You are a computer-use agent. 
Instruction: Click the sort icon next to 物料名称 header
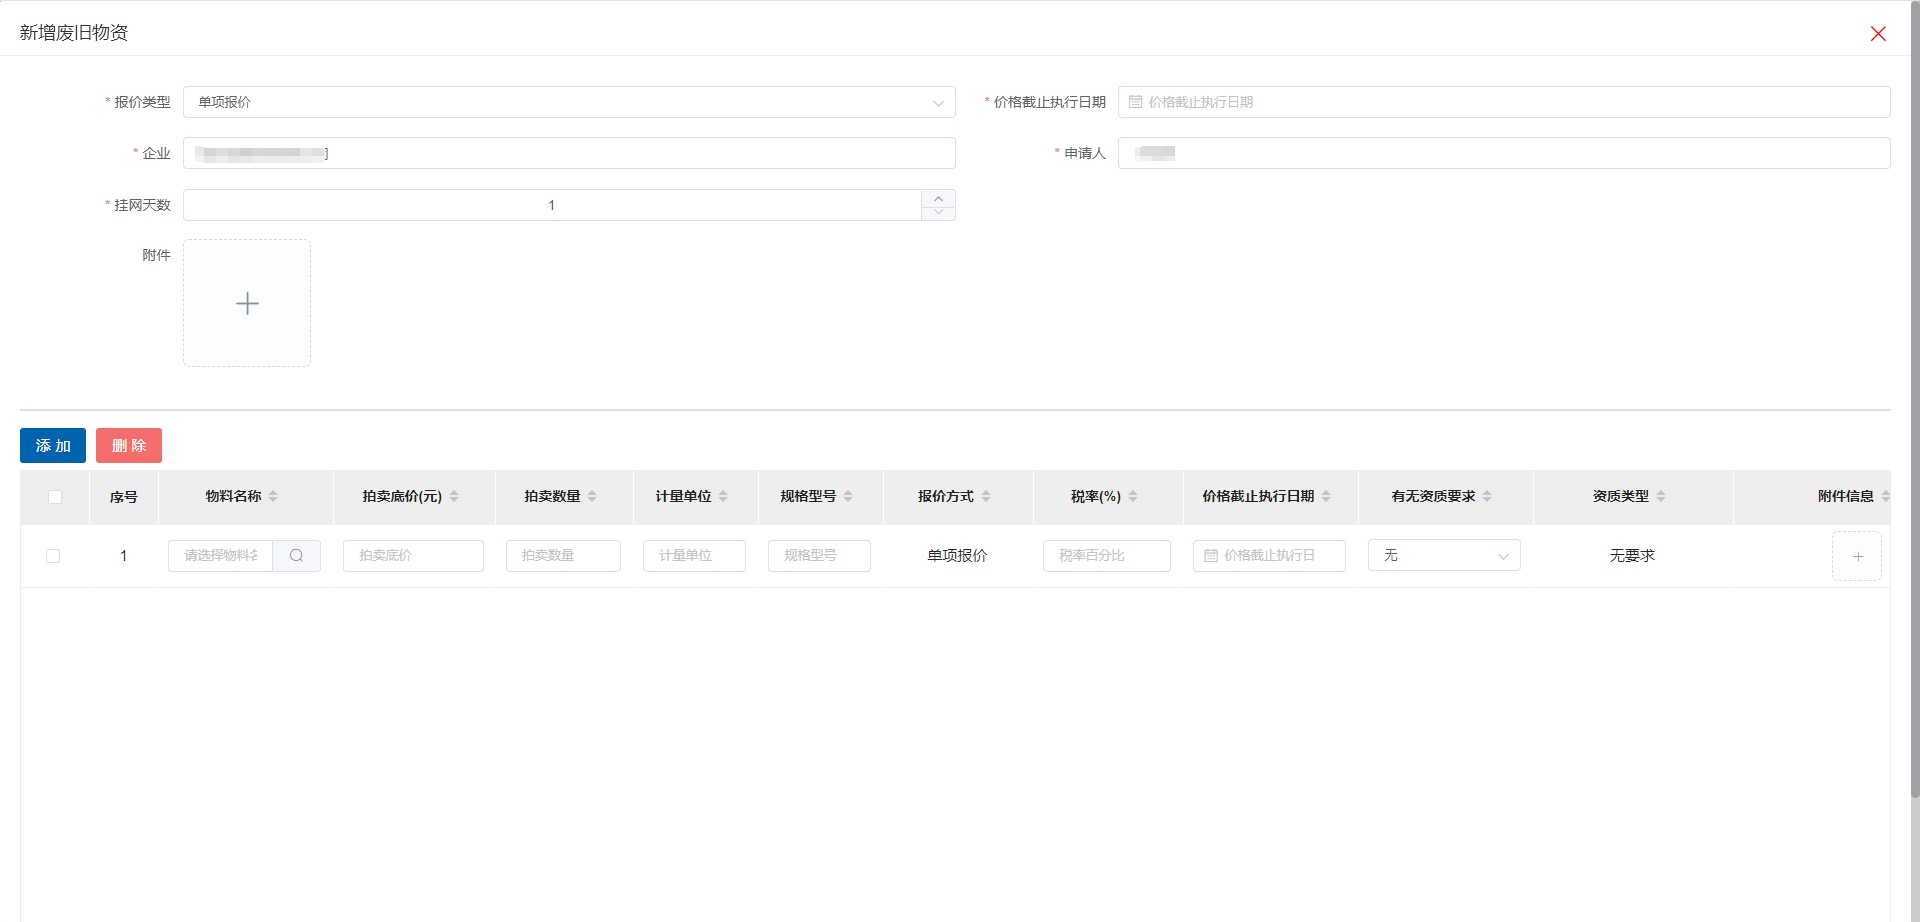coord(273,497)
